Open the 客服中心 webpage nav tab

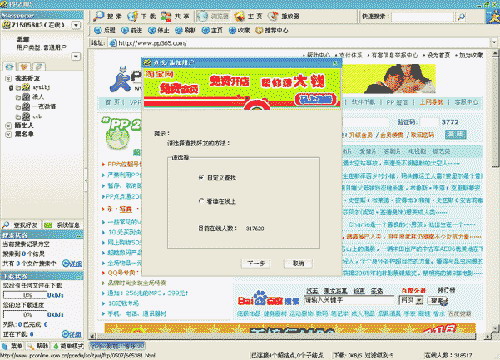click(x=466, y=102)
